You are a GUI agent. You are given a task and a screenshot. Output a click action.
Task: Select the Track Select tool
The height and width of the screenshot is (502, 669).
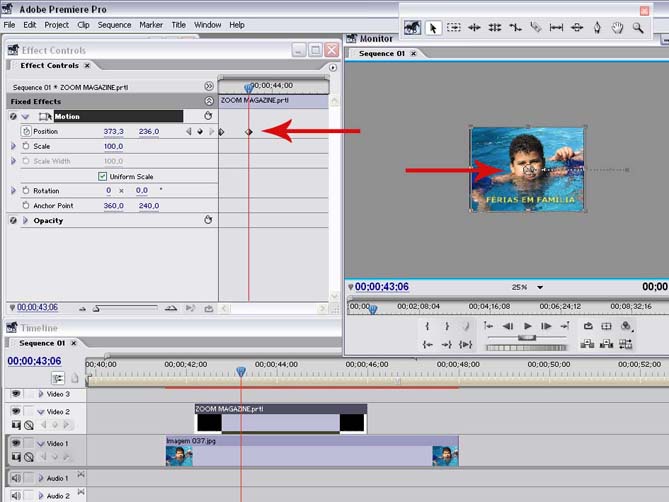454,28
